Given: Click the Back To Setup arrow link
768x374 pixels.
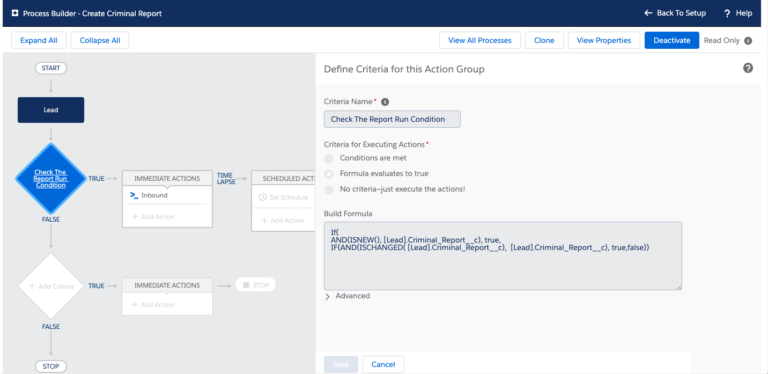Looking at the screenshot, I should (675, 13).
